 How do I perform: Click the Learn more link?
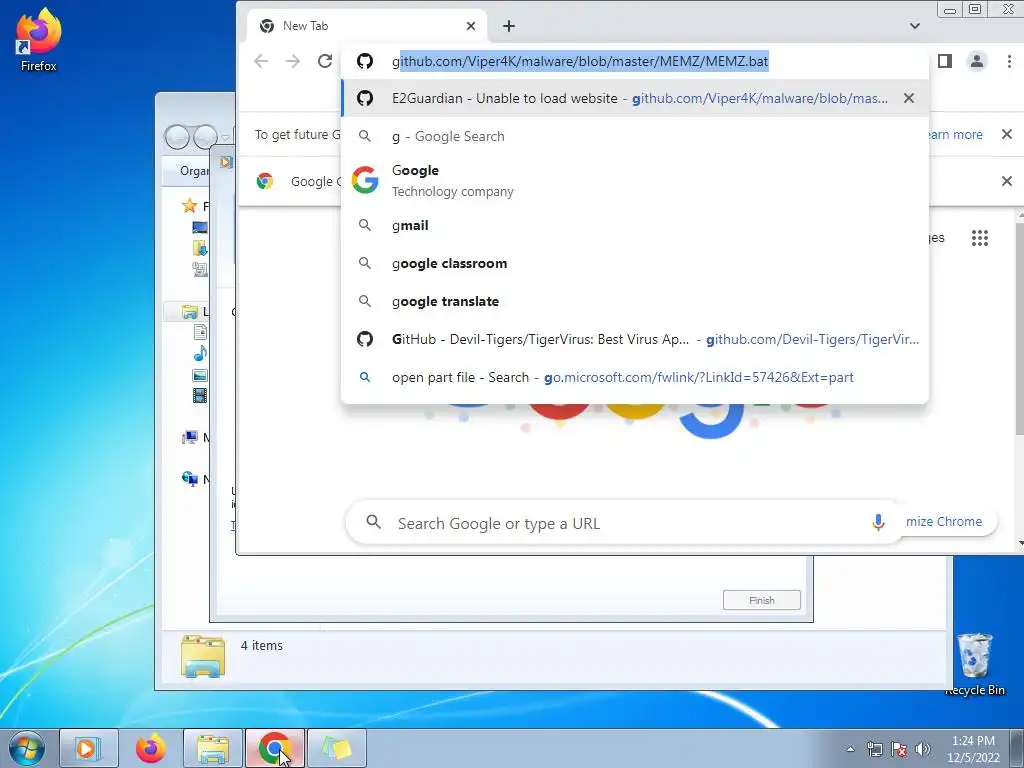(955, 135)
